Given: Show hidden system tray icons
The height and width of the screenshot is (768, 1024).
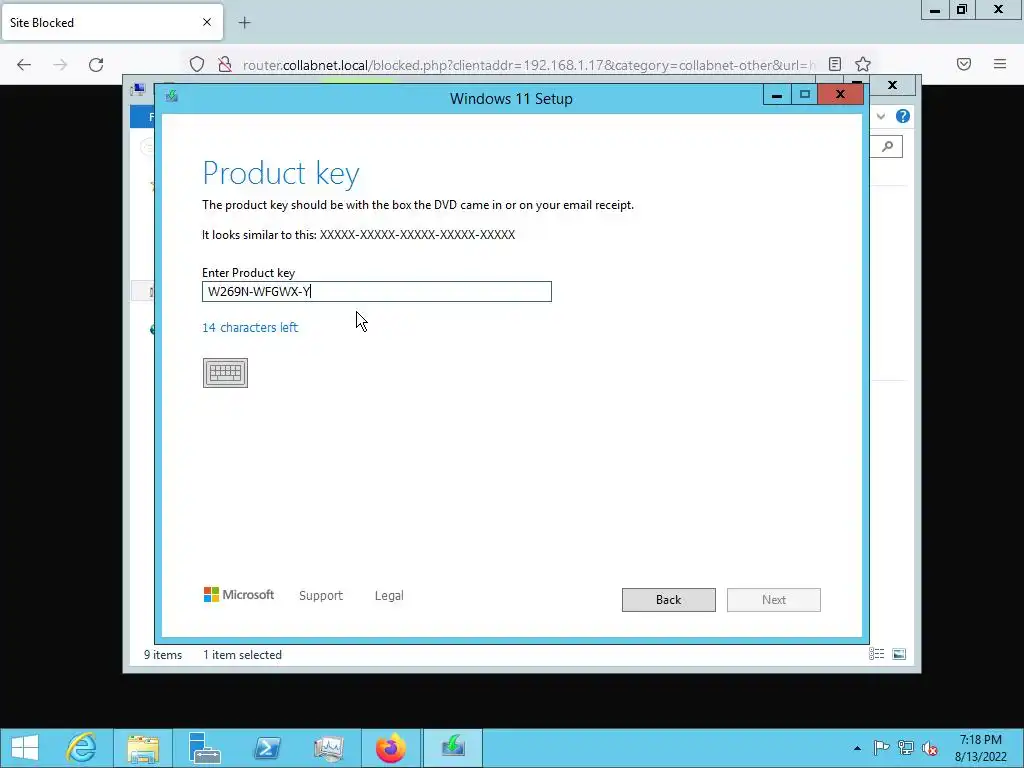Looking at the screenshot, I should 857,748.
